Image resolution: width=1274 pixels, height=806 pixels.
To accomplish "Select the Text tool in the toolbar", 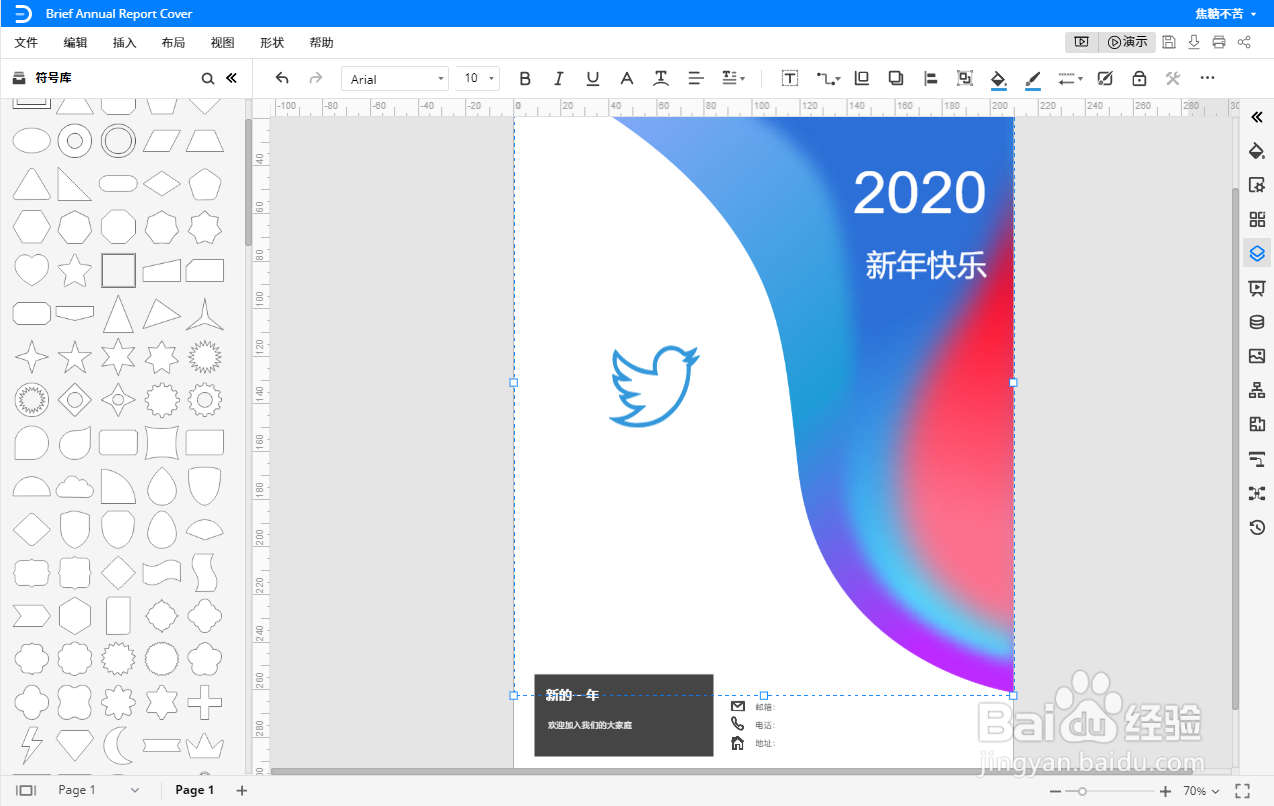I will [x=789, y=78].
